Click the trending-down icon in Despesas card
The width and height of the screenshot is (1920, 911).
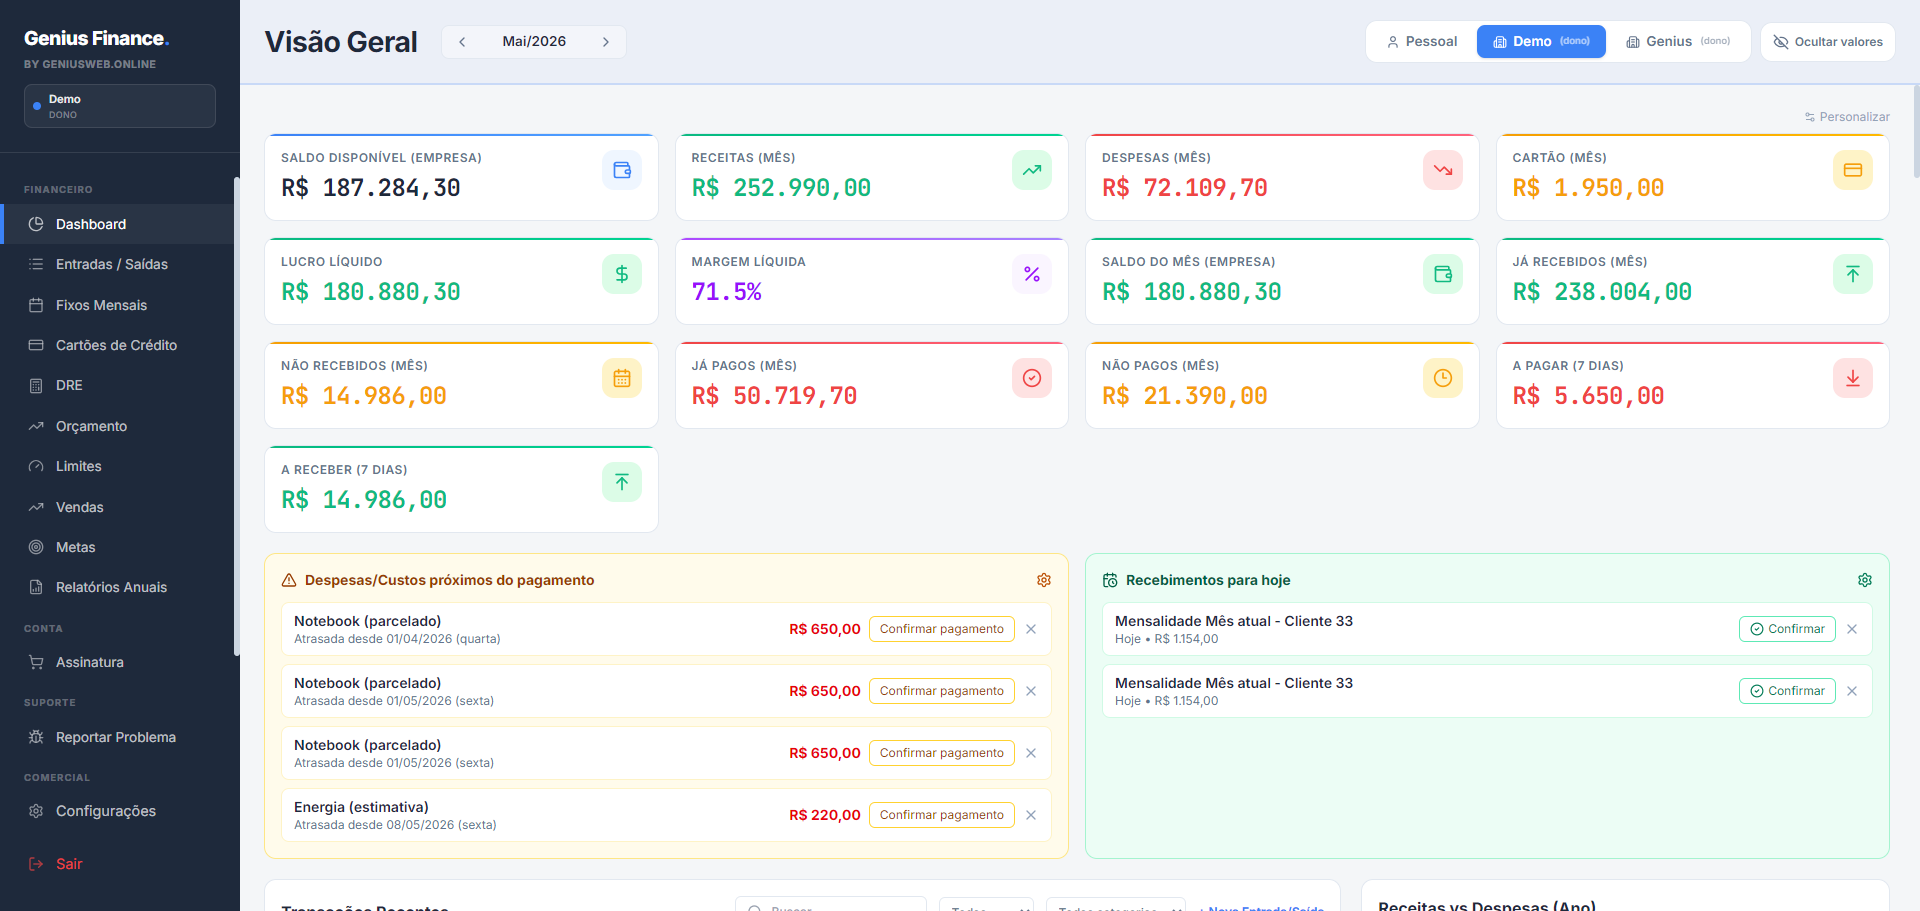tap(1443, 170)
